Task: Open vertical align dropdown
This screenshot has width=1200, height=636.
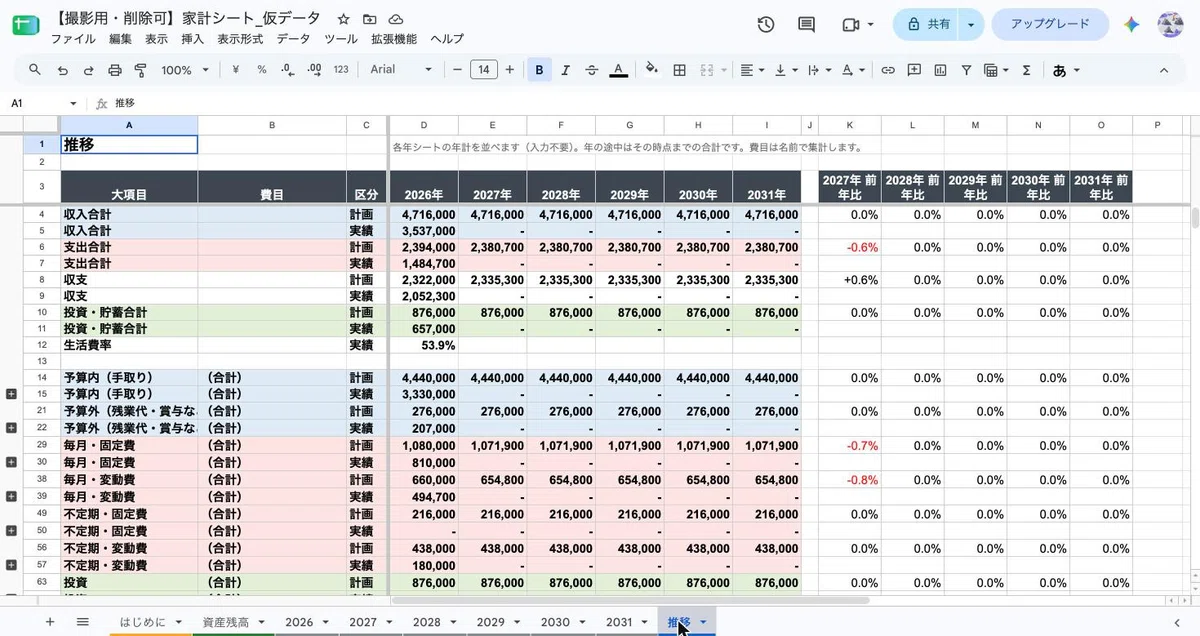Action: 786,70
